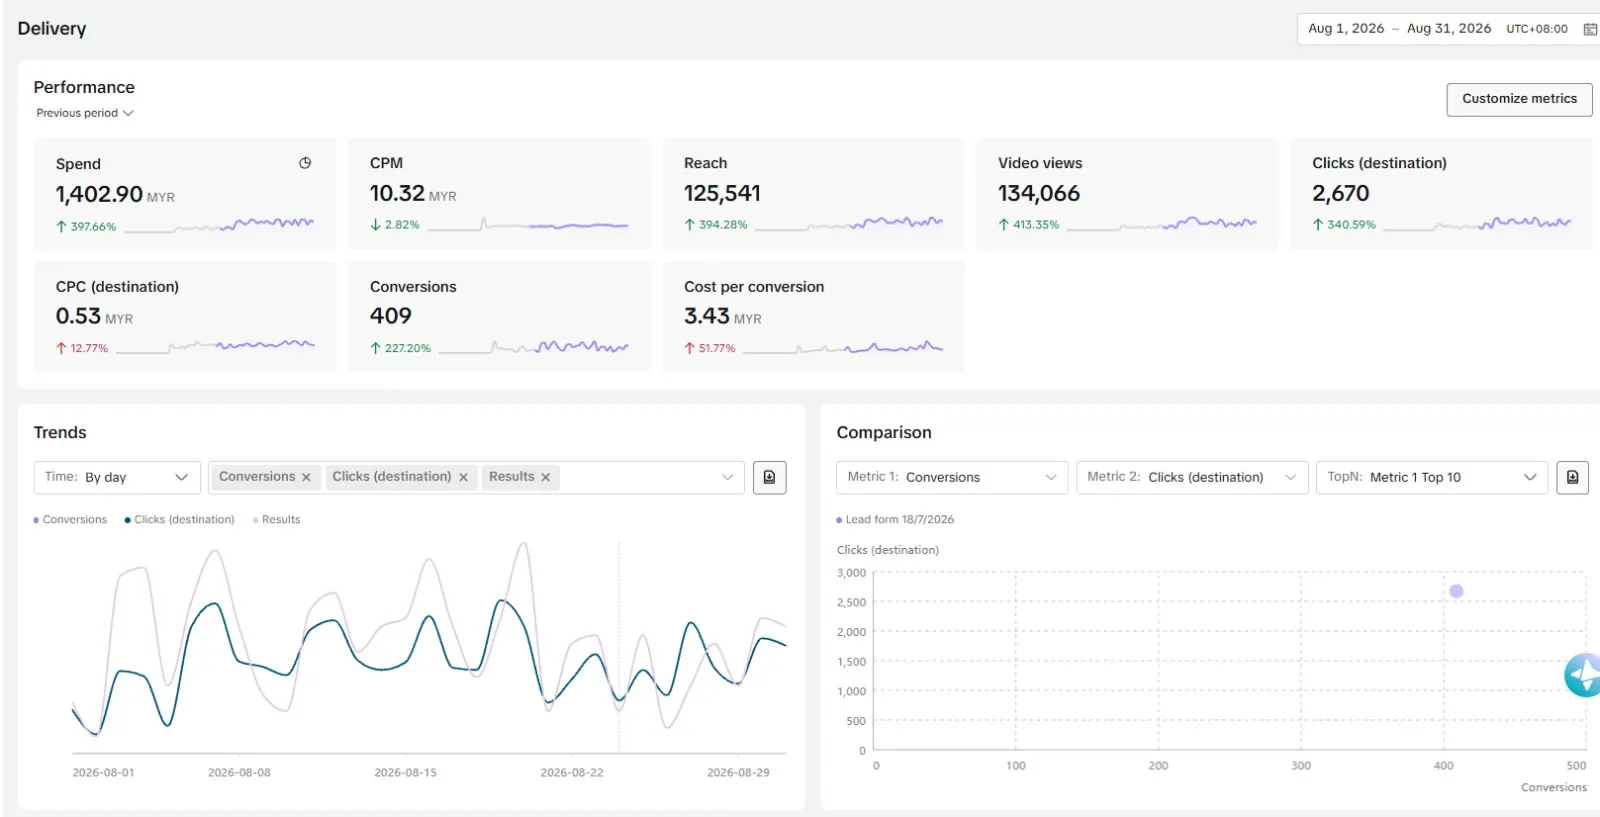Toggle the Clicks (destination) legend series
This screenshot has width=1600, height=817.
click(180, 520)
